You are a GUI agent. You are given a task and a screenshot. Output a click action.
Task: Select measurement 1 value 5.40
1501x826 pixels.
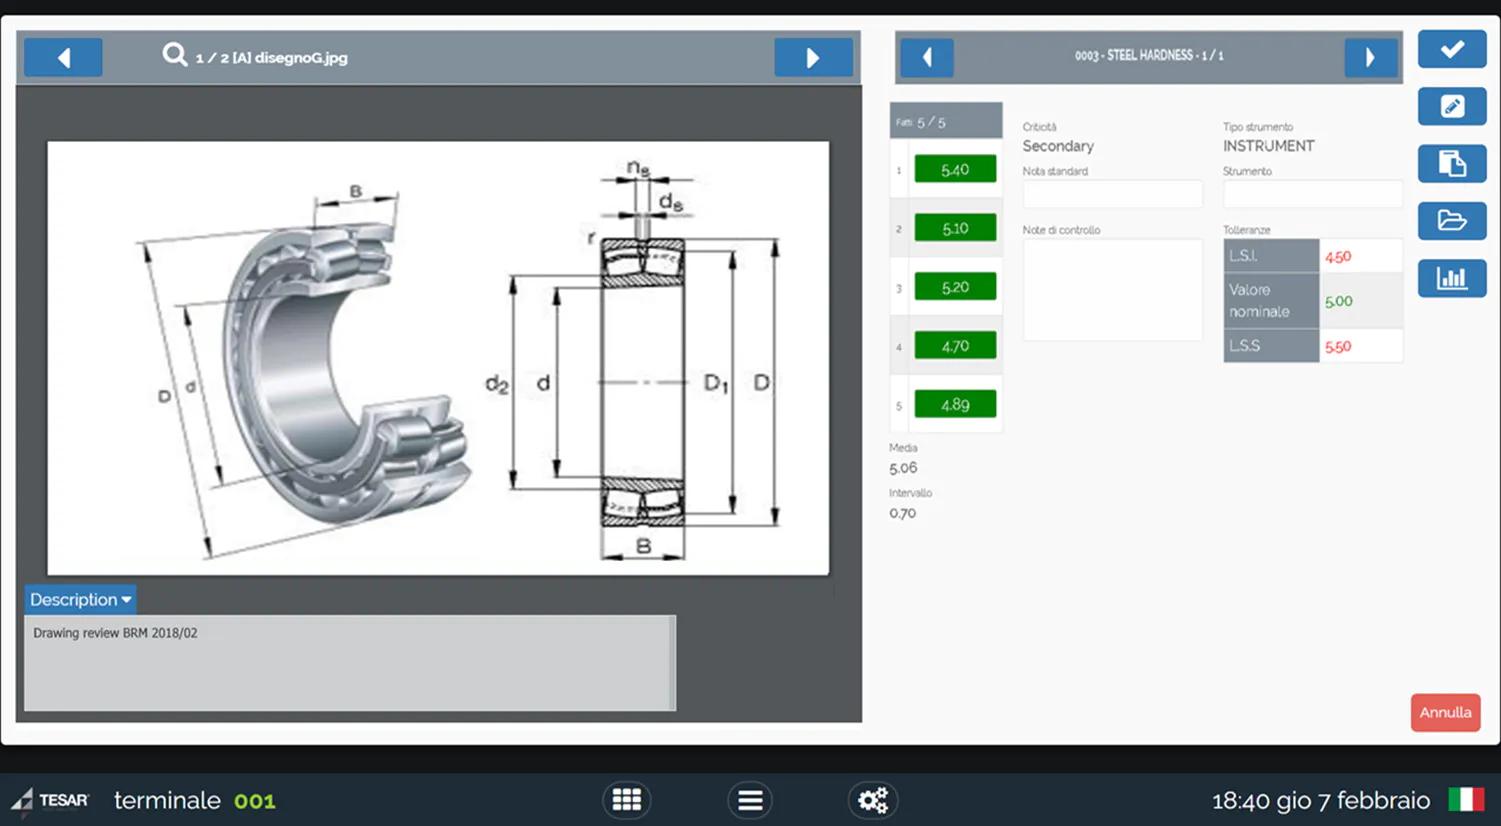pyautogui.click(x=955, y=170)
